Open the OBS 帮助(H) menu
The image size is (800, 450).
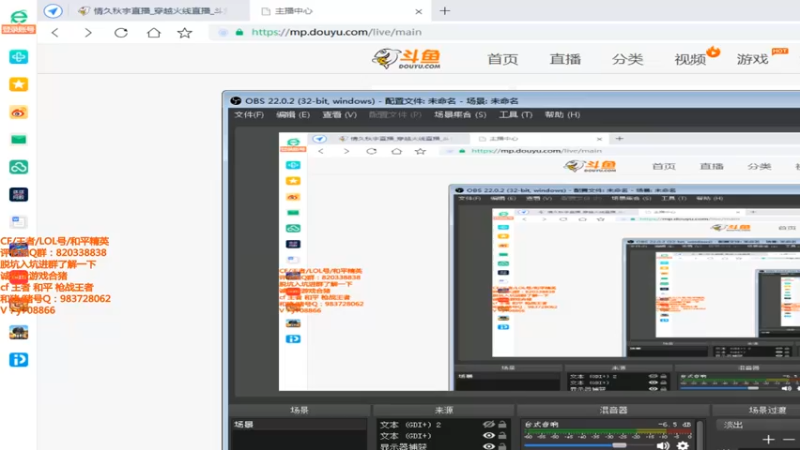(562, 114)
